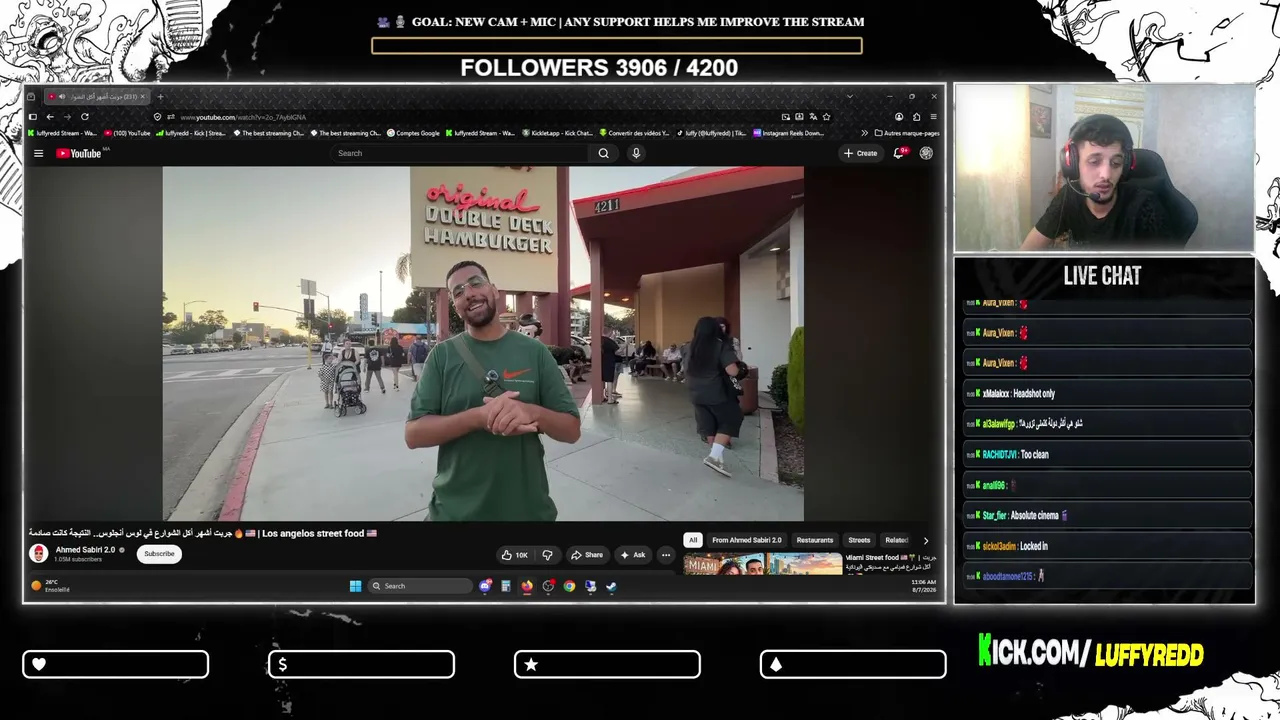Mute the YouTube tab audio icon
Screen dimensions: 1280x720
pos(61,97)
